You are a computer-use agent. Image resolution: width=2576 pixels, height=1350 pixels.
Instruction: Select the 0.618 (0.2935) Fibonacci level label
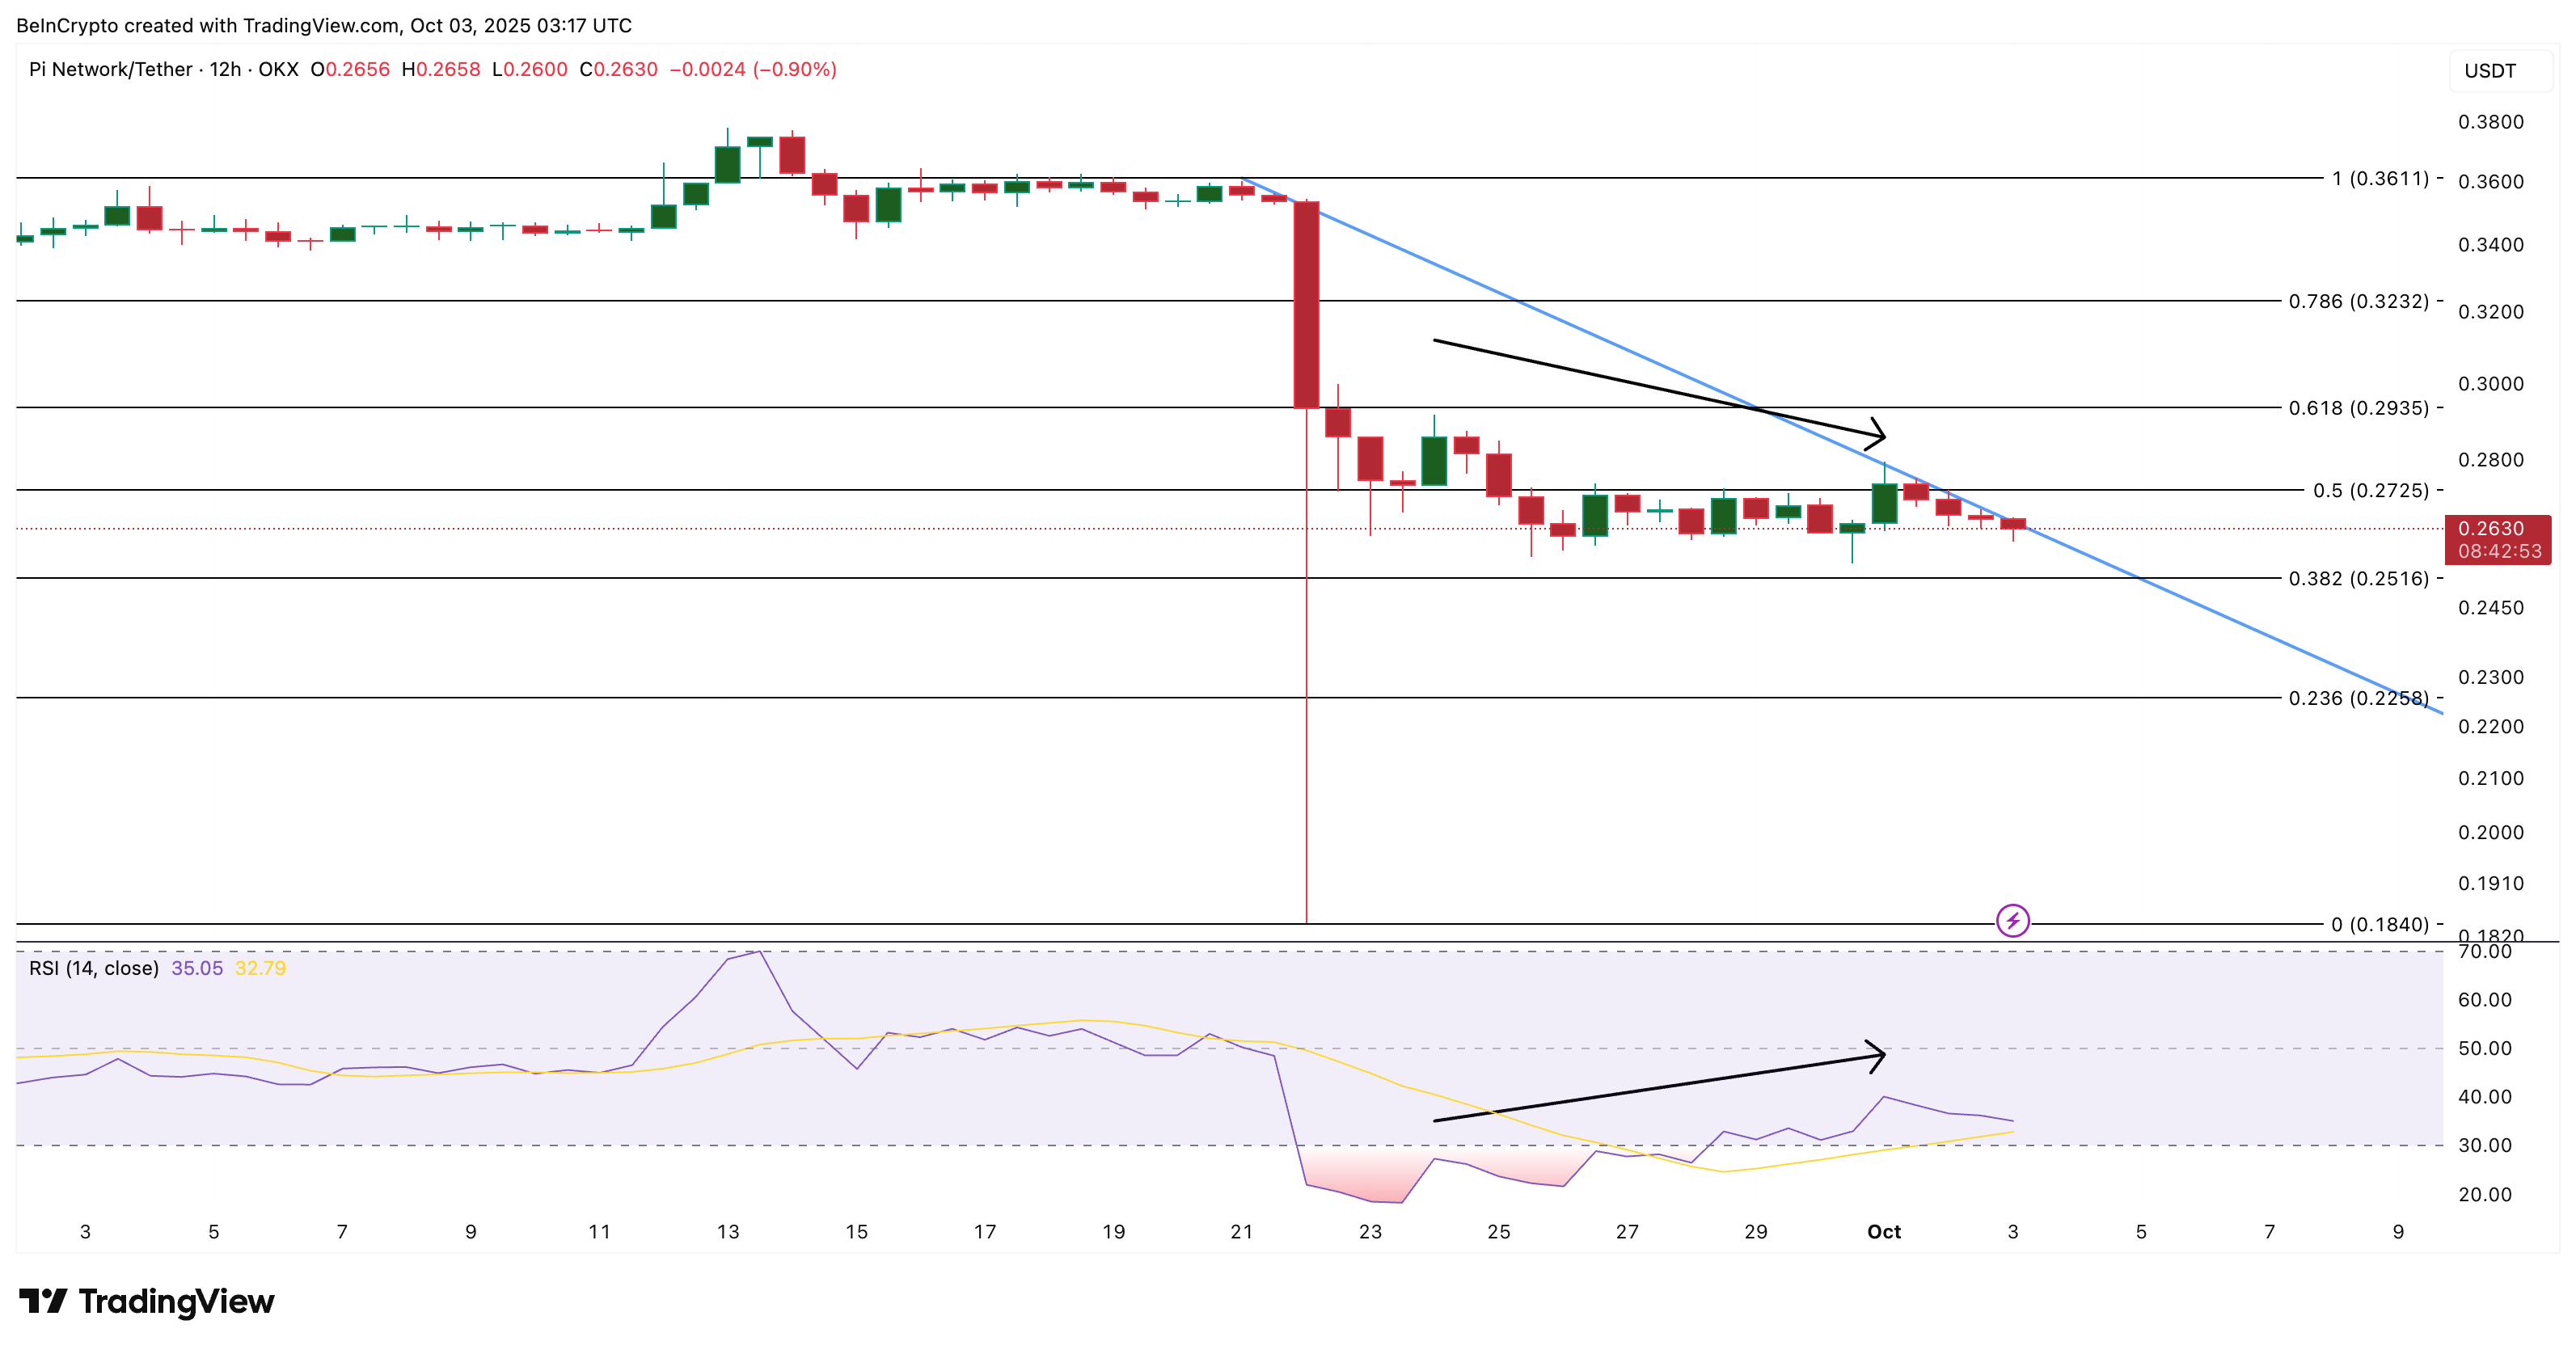2358,408
